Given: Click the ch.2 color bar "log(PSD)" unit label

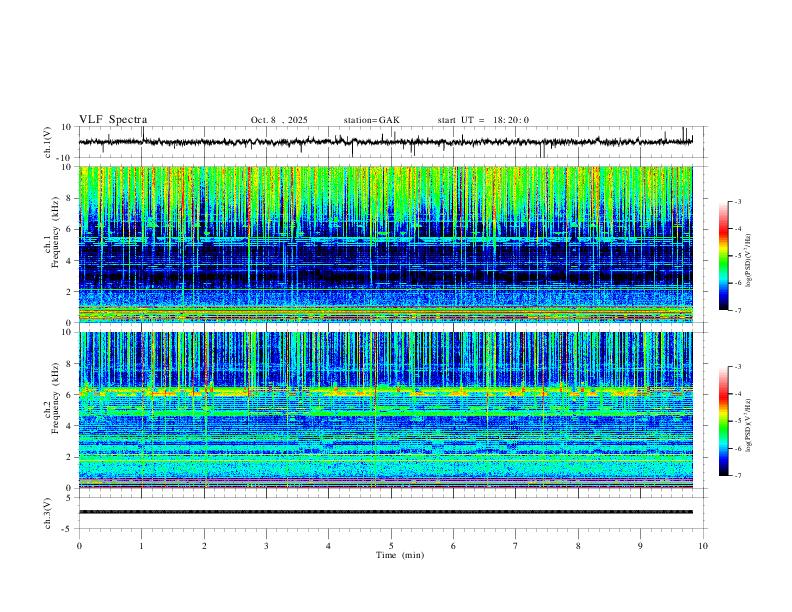Looking at the screenshot, I should tap(749, 426).
